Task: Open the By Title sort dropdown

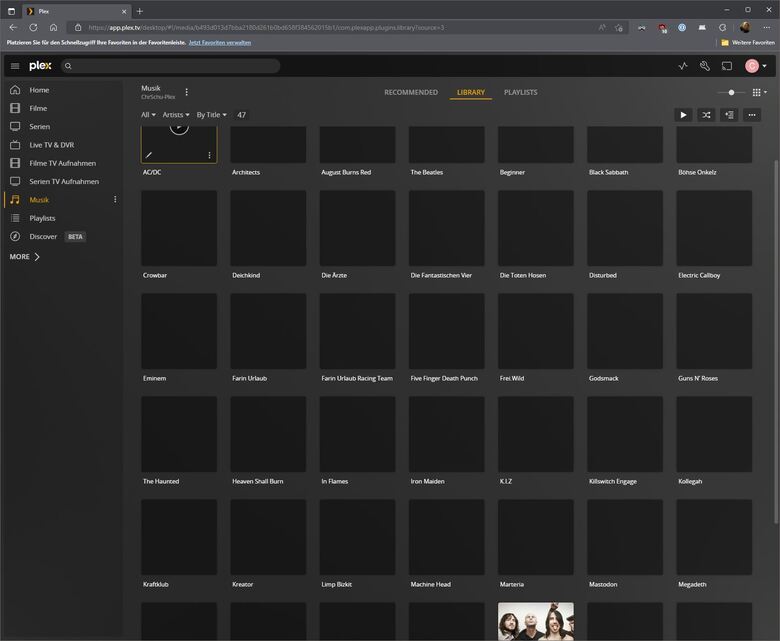Action: pos(211,115)
